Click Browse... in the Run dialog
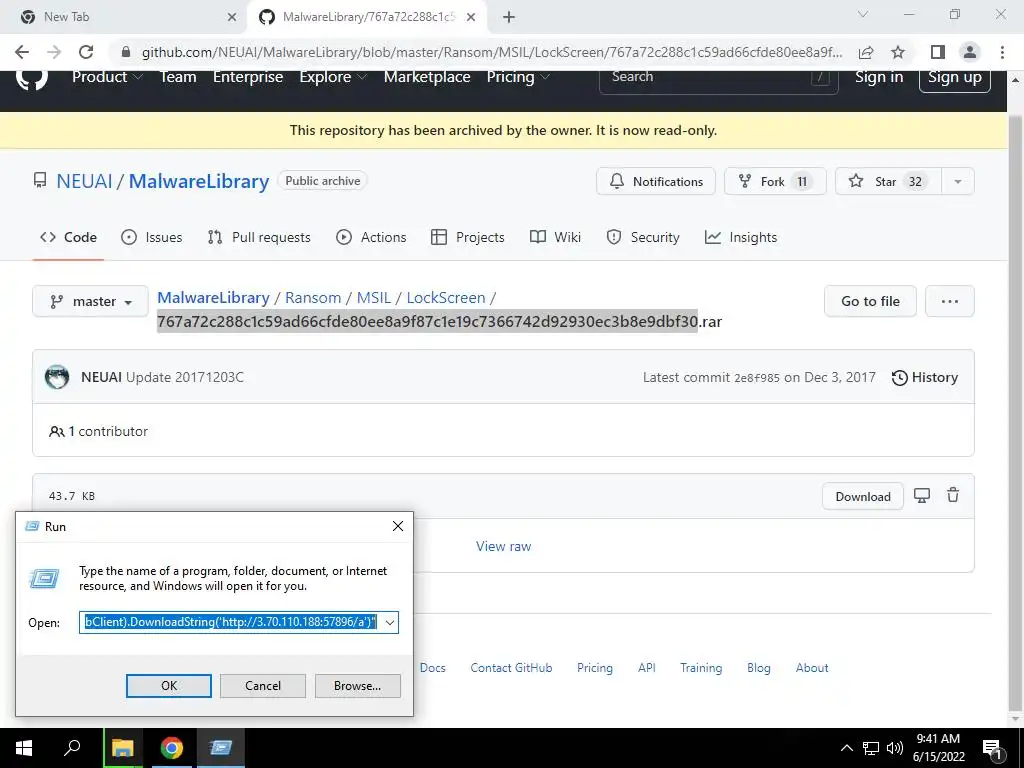The height and width of the screenshot is (768, 1024). pos(357,686)
